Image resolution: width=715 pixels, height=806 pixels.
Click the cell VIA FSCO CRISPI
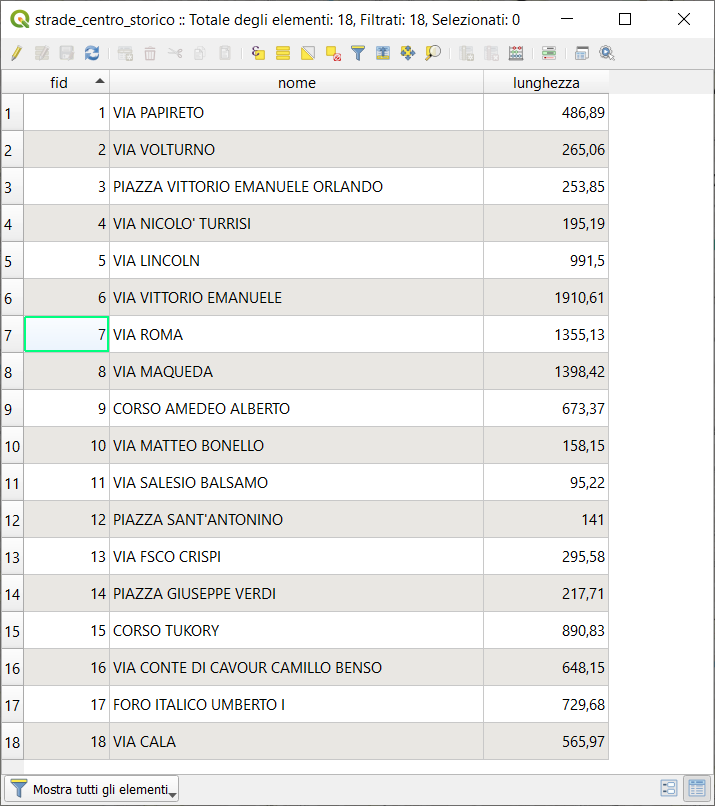(297, 557)
